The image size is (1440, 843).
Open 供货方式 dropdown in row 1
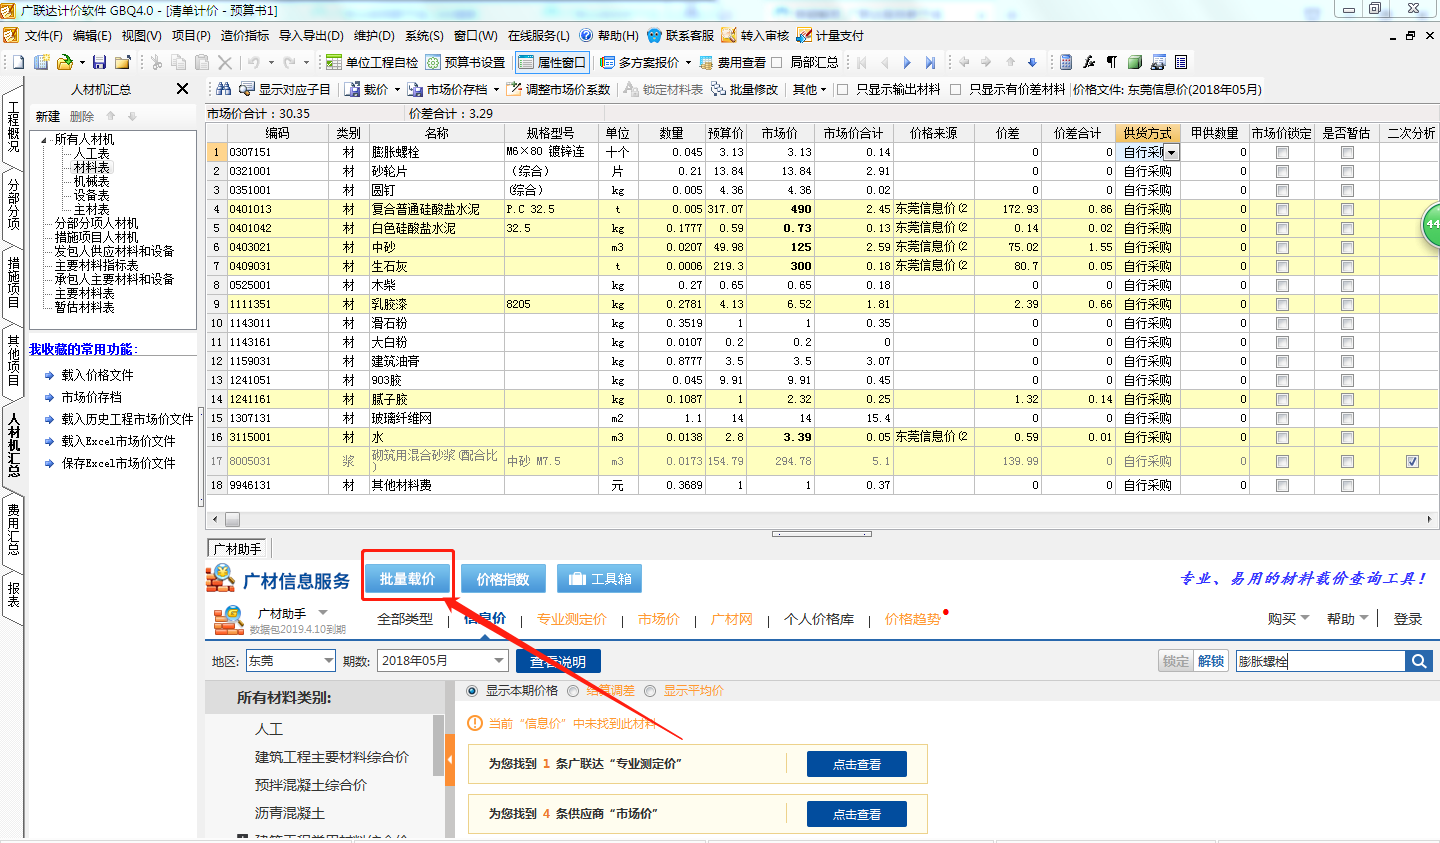(1171, 153)
